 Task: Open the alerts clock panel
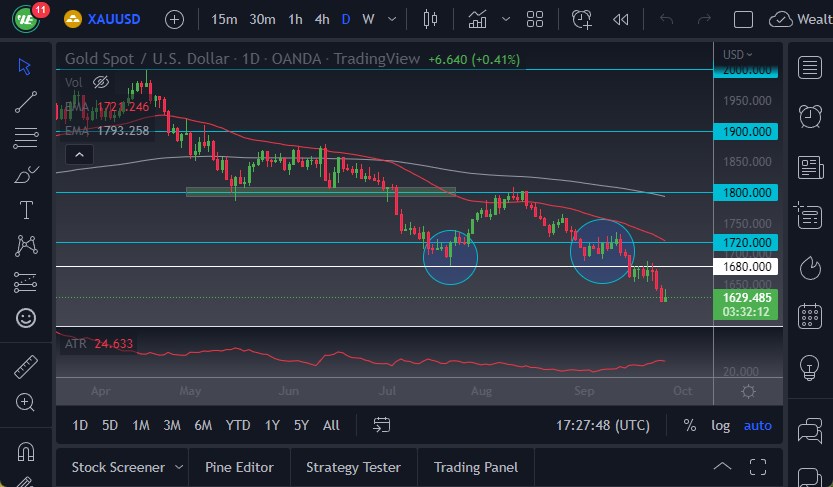[x=810, y=117]
